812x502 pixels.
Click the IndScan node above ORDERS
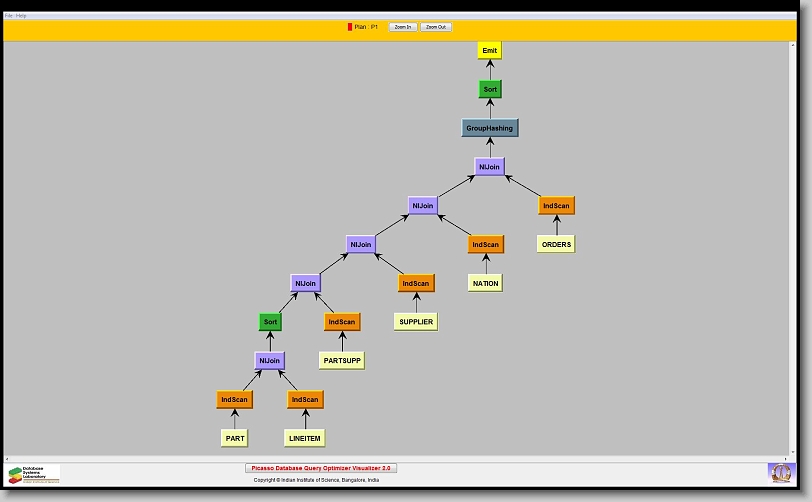coord(556,206)
